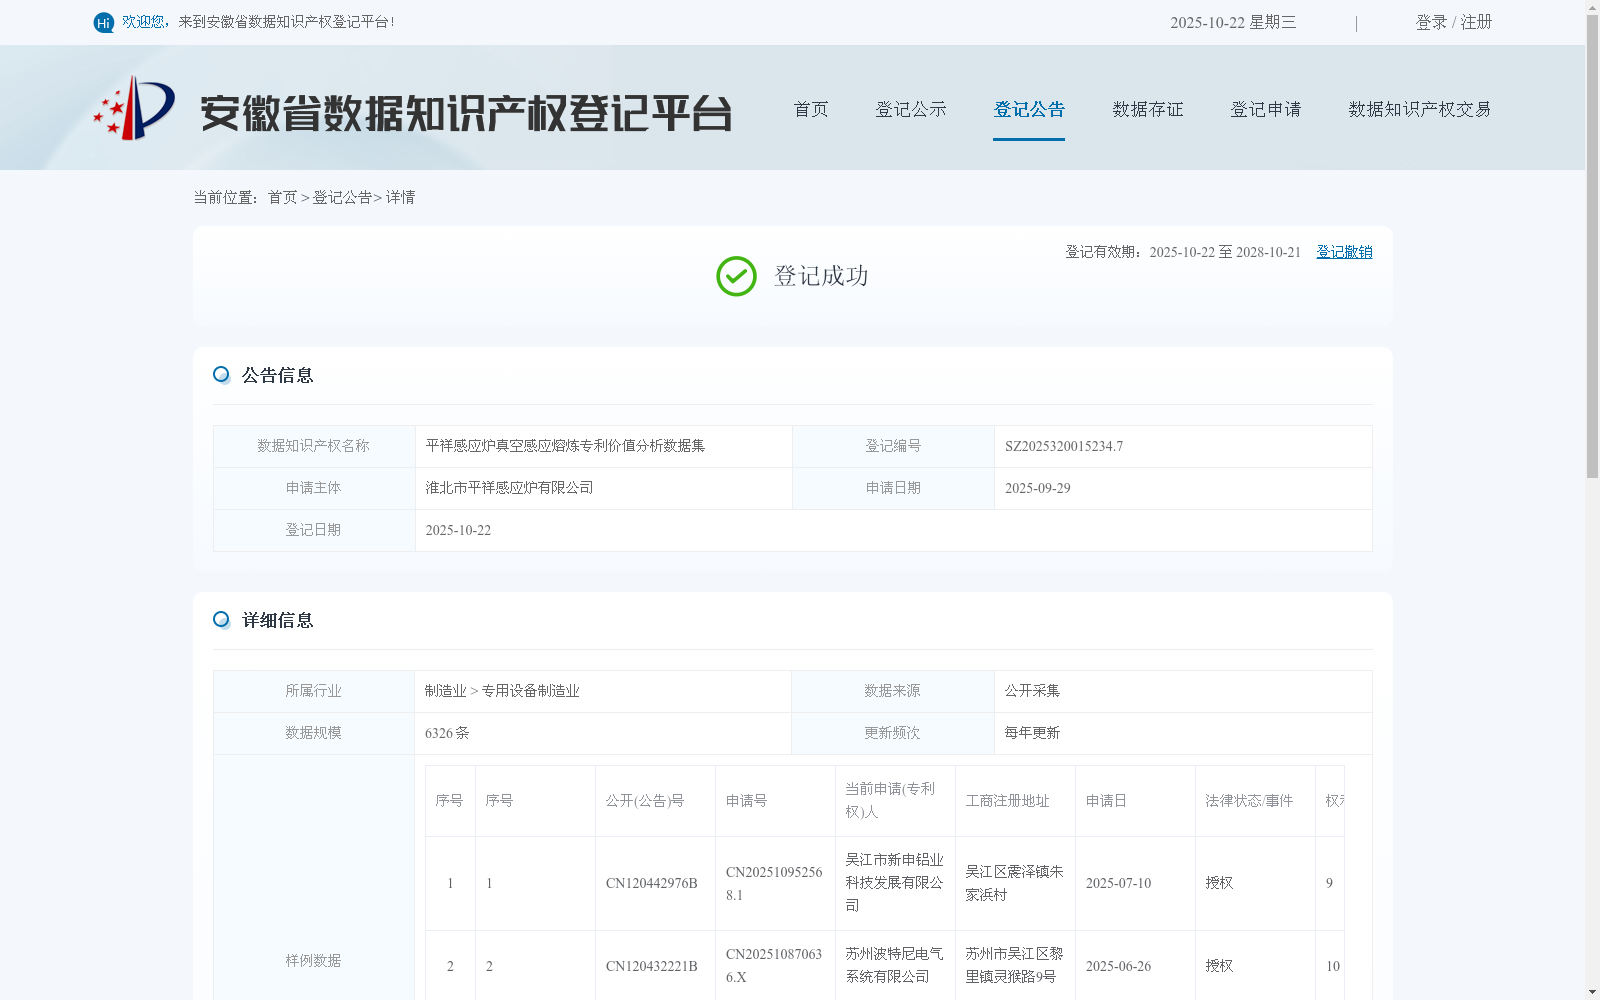Click the registration number SZ2025320015234.7
Viewport: 1600px width, 1000px height.
(1064, 446)
